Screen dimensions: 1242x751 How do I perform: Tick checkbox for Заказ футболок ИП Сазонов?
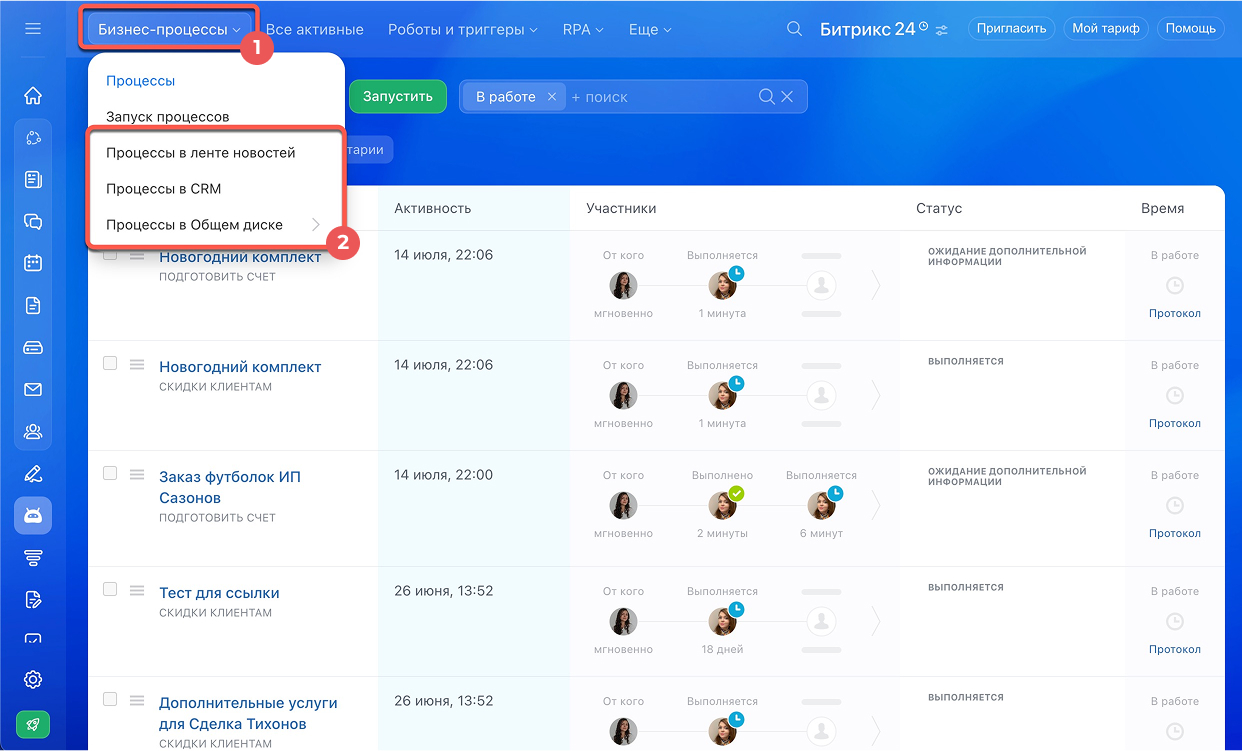tap(110, 474)
